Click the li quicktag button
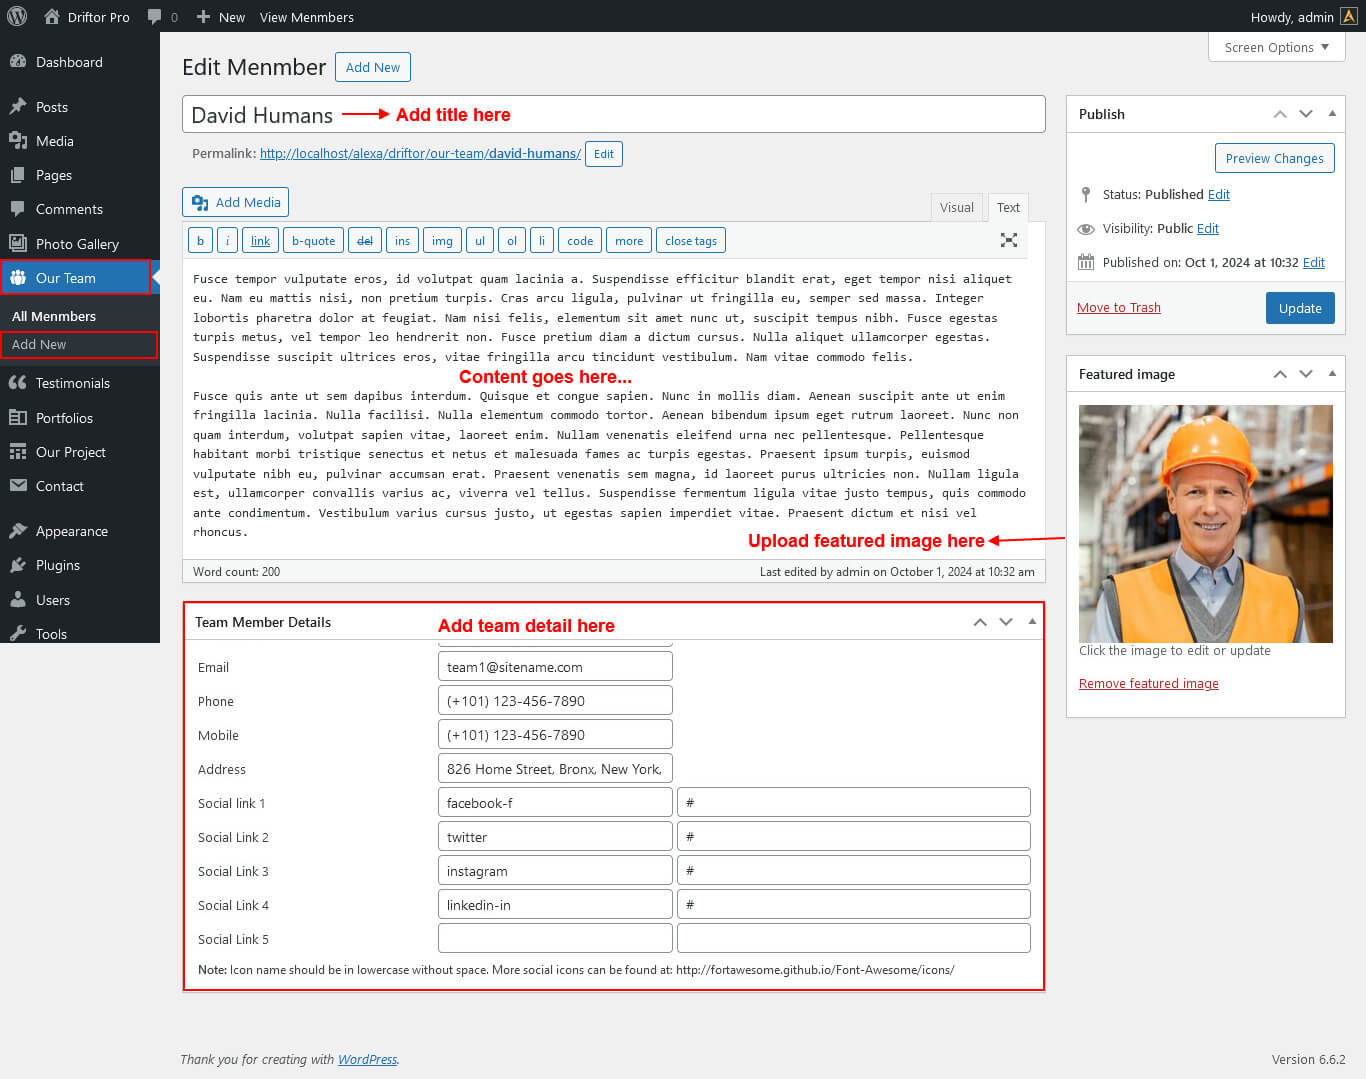The image size is (1366, 1079). coord(542,241)
